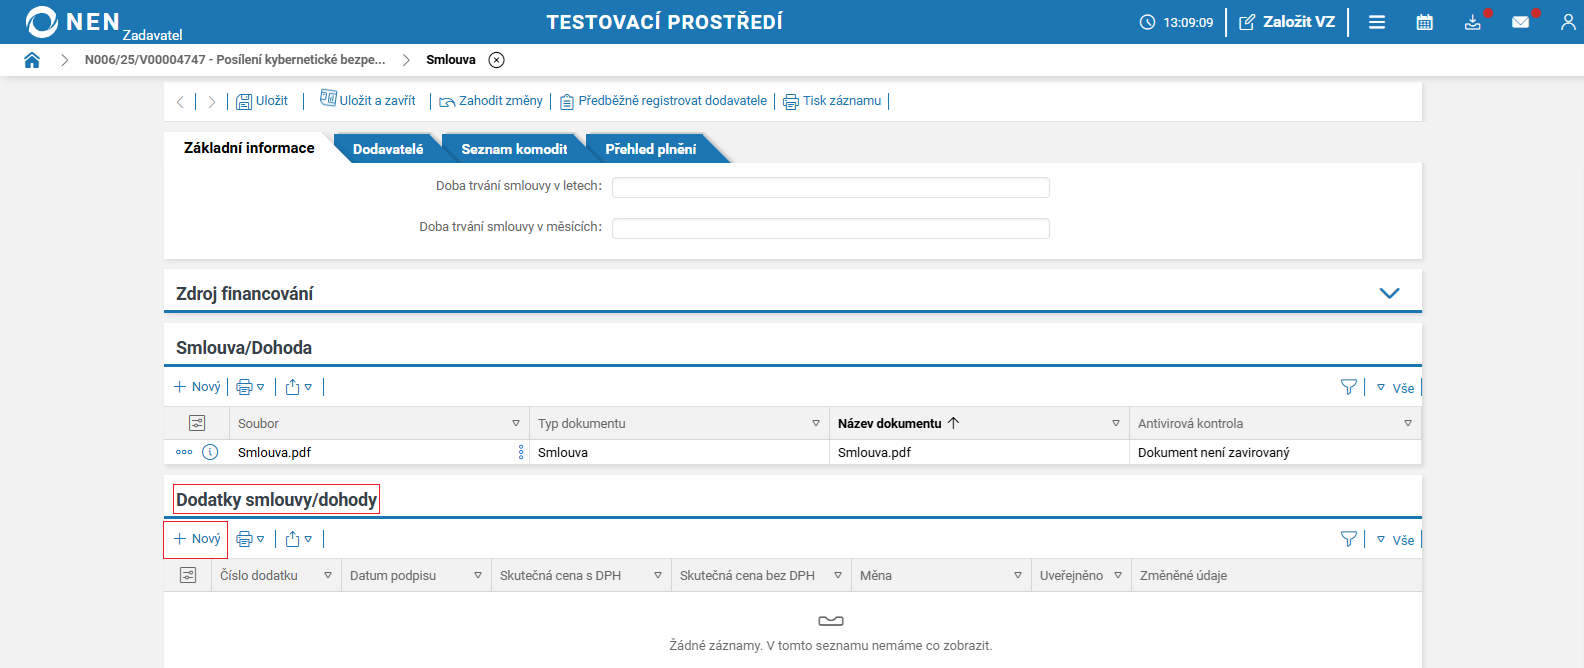This screenshot has width=1584, height=668.
Task: Click Předběžně registrovat dodavatele
Action: pos(663,101)
